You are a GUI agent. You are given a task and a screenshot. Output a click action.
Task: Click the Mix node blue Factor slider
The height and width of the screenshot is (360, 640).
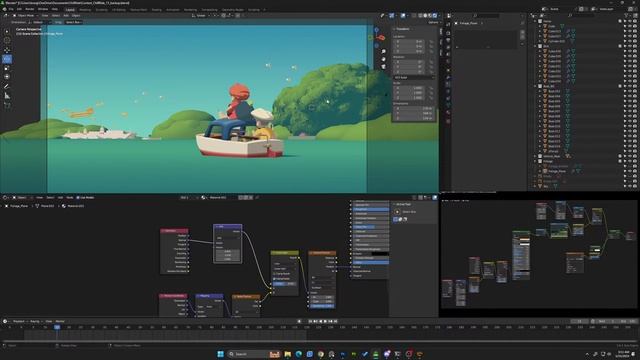(x=284, y=283)
